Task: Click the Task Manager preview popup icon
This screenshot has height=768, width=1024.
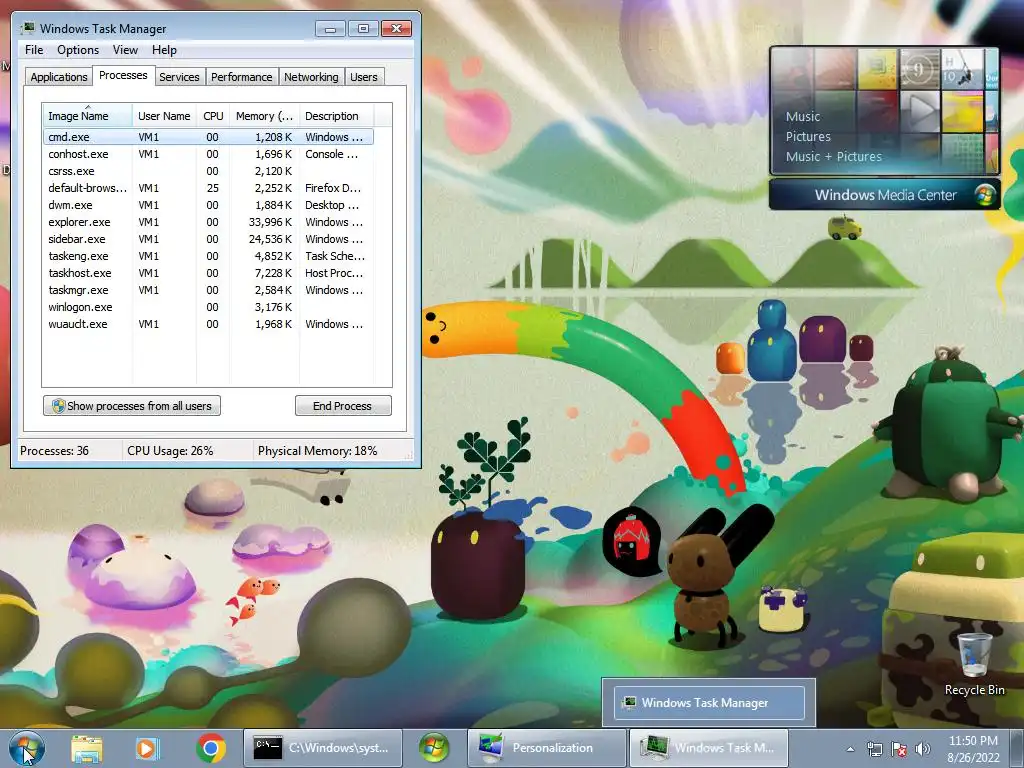Action: tap(629, 703)
